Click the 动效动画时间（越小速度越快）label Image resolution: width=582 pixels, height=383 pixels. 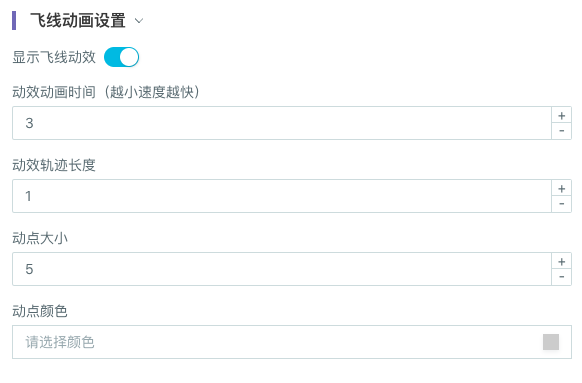[106, 92]
